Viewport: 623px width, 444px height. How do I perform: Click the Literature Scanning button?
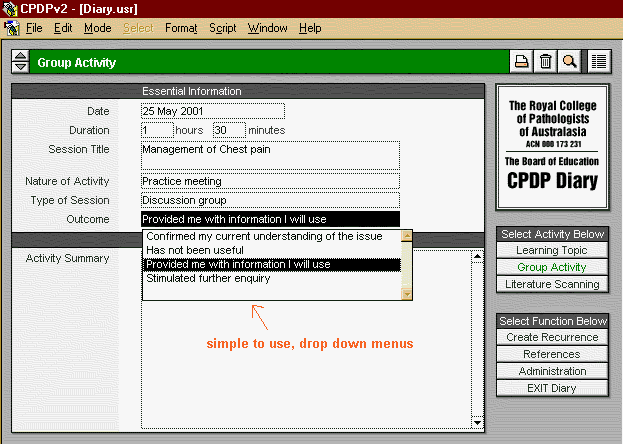click(552, 285)
